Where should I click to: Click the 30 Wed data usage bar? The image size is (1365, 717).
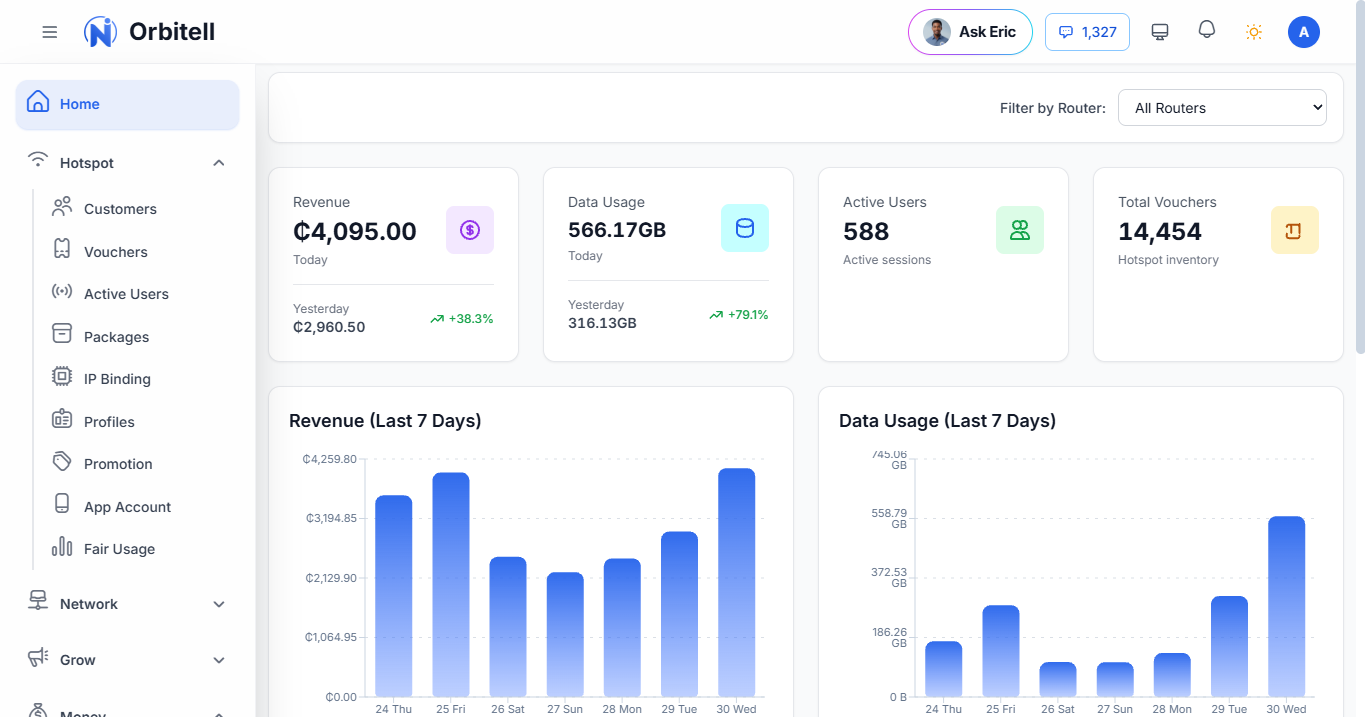(1287, 606)
